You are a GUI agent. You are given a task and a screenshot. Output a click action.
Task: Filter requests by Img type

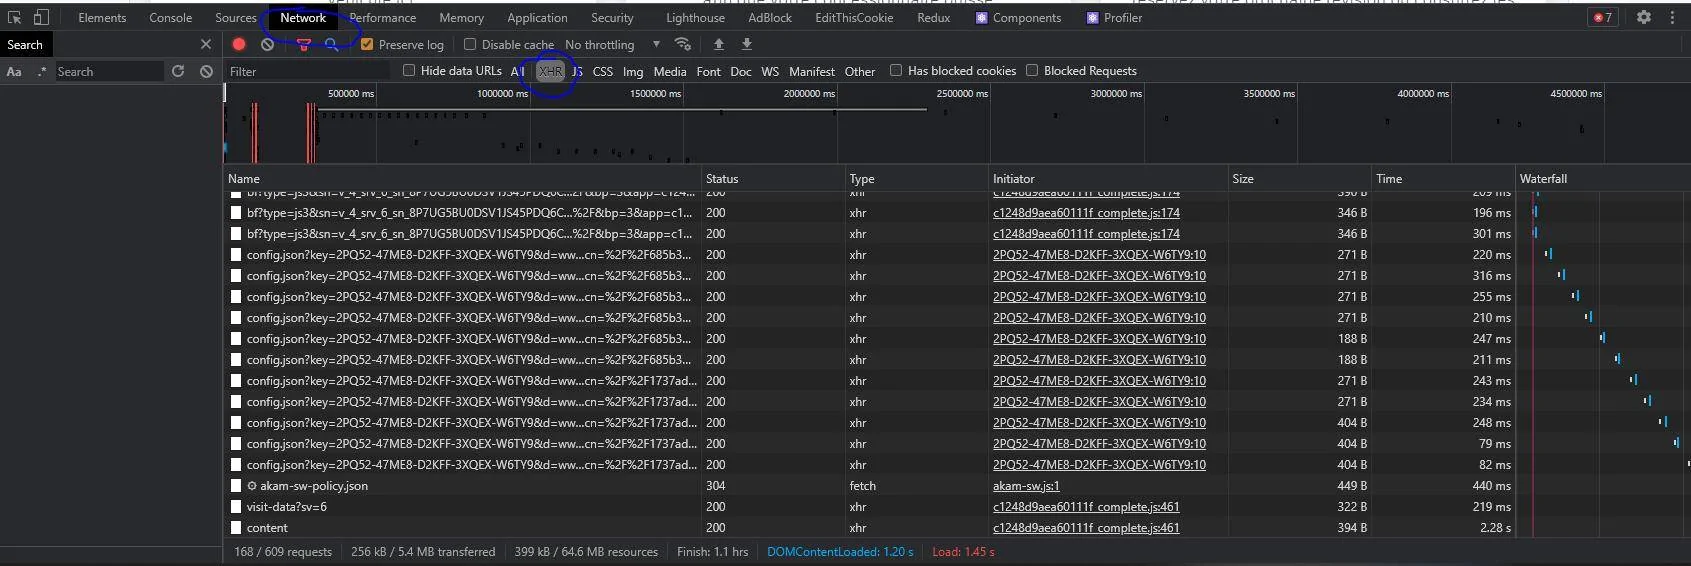pos(633,72)
